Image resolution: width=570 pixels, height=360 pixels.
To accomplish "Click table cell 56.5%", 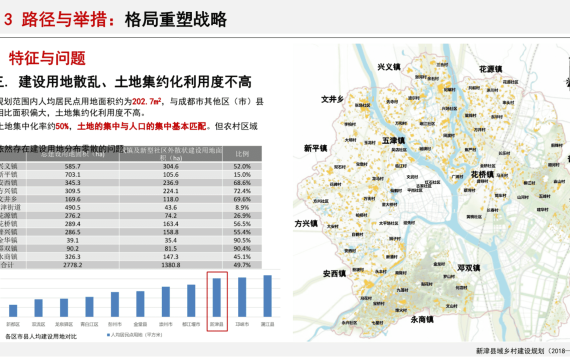I will click(242, 224).
